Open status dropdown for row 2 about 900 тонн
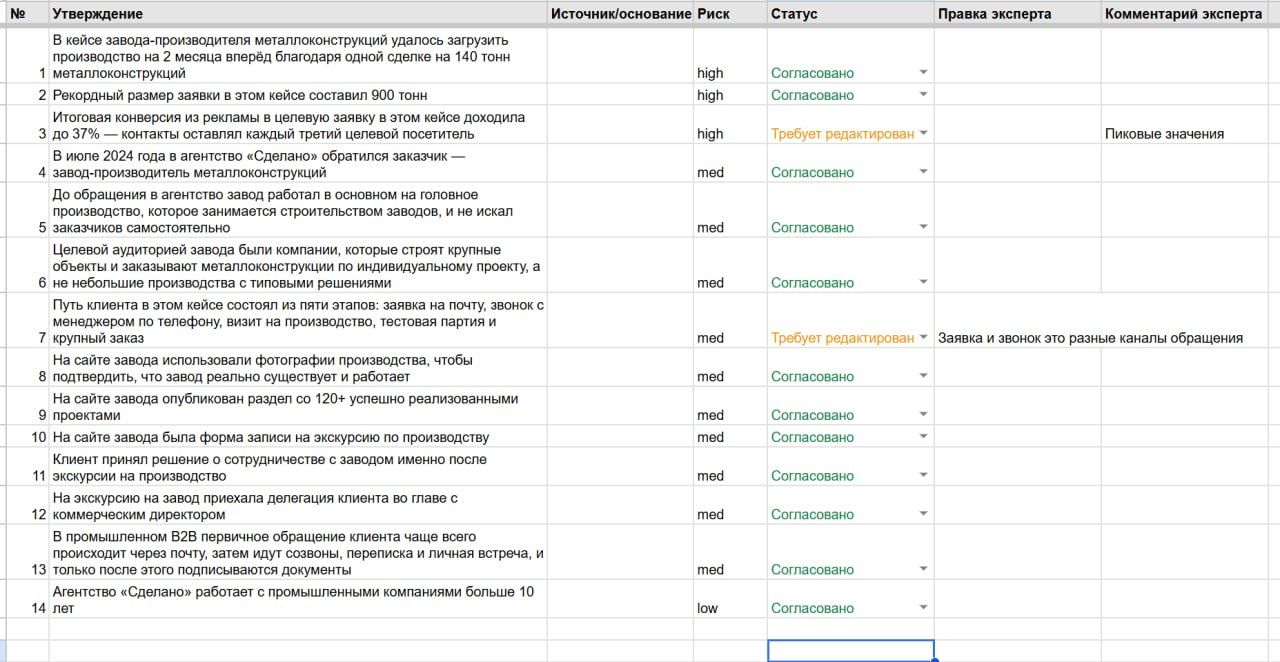 tap(923, 95)
